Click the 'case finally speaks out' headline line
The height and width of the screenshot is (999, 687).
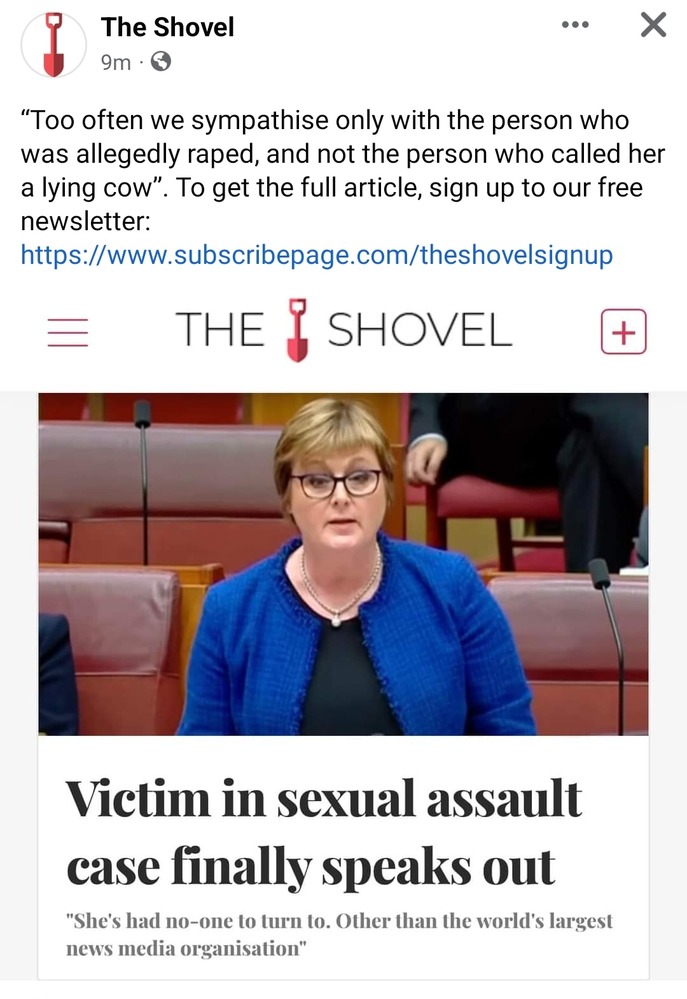310,868
